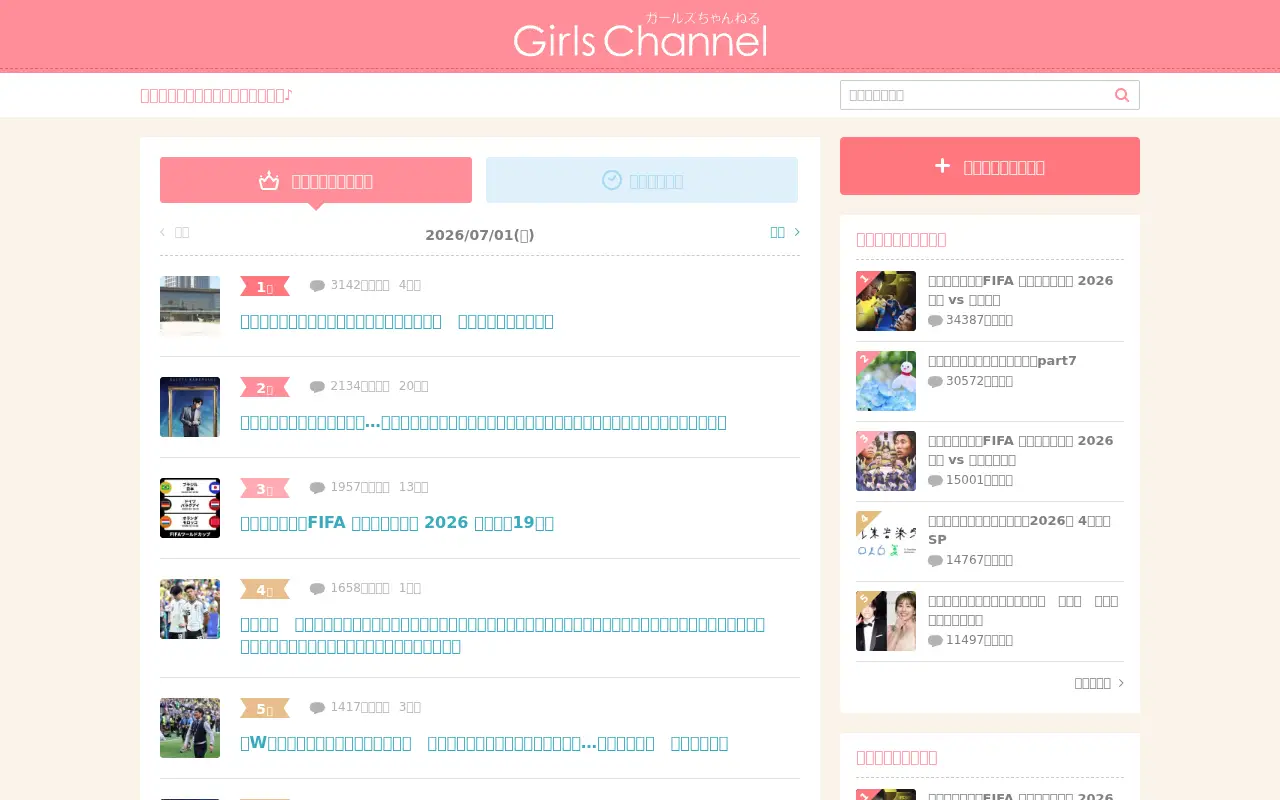This screenshot has height=800, width=1280.
Task: Open sidebar FIFA title with 15001 comments
Action: tap(1020, 450)
